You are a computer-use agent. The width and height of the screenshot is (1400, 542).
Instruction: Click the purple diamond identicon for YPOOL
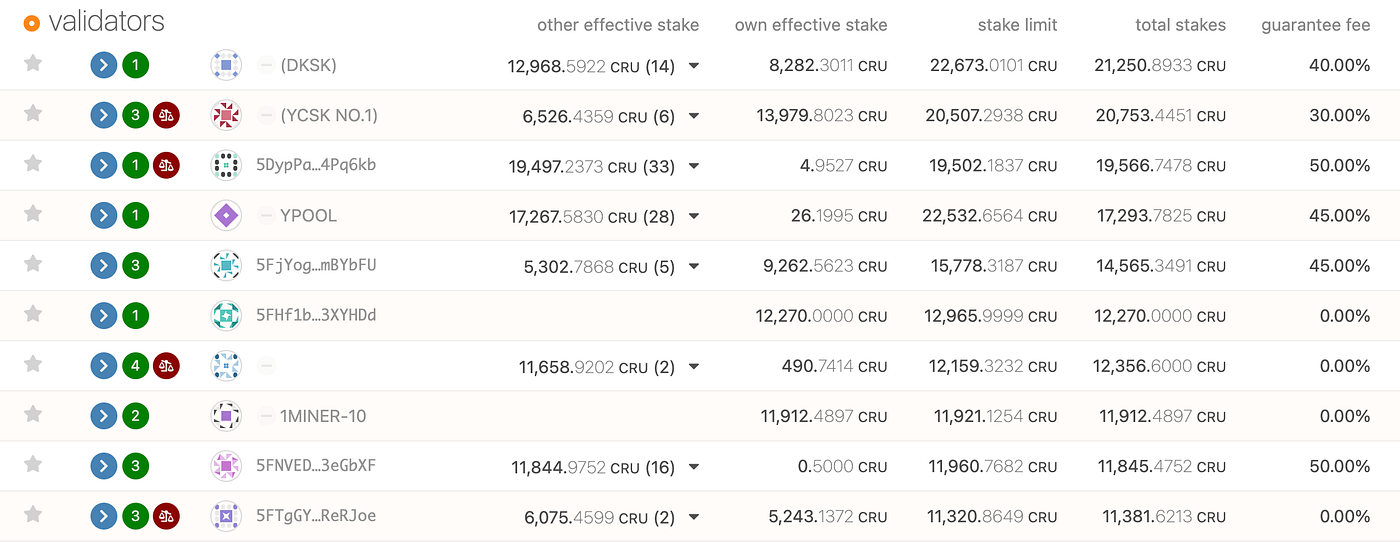(226, 216)
